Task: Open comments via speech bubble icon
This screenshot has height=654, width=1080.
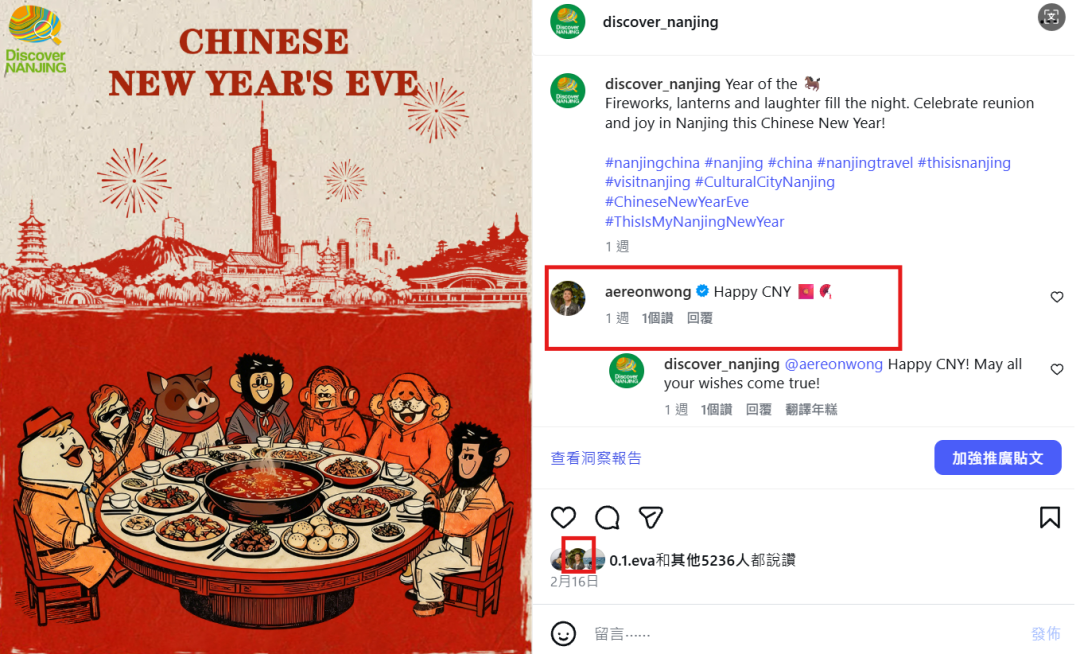Action: pyautogui.click(x=607, y=517)
